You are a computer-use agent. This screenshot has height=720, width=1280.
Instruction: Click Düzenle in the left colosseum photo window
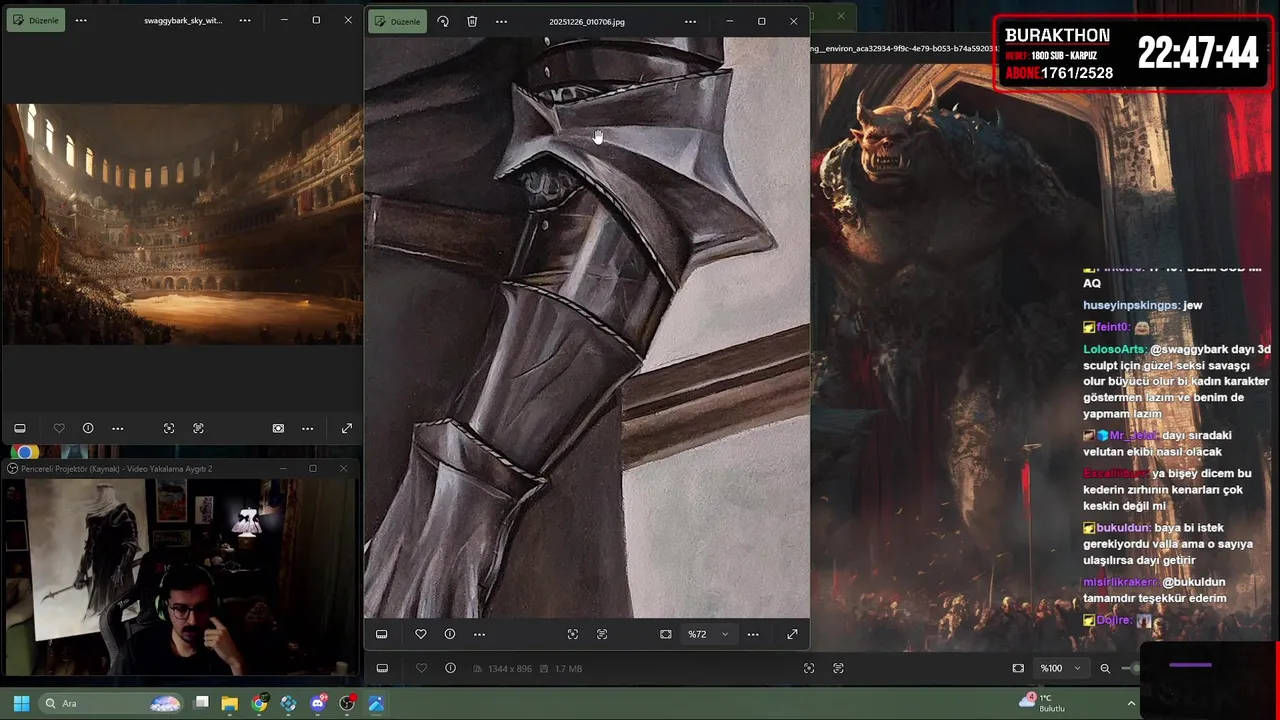pyautogui.click(x=36, y=20)
